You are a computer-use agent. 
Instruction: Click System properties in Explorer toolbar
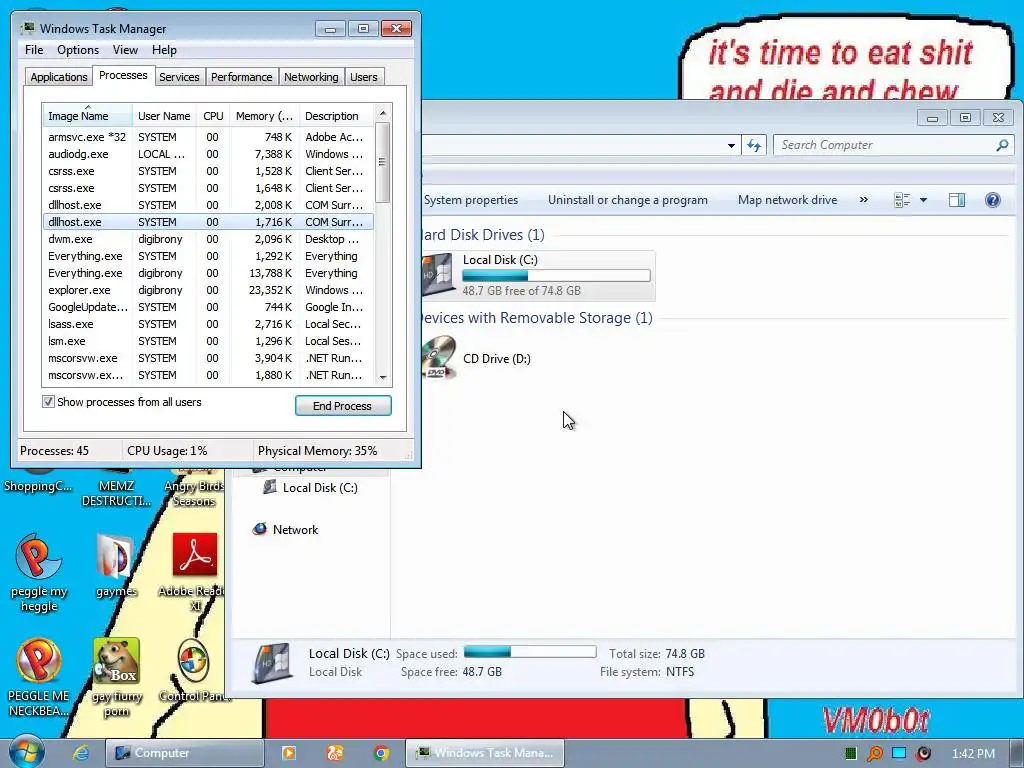pos(471,200)
